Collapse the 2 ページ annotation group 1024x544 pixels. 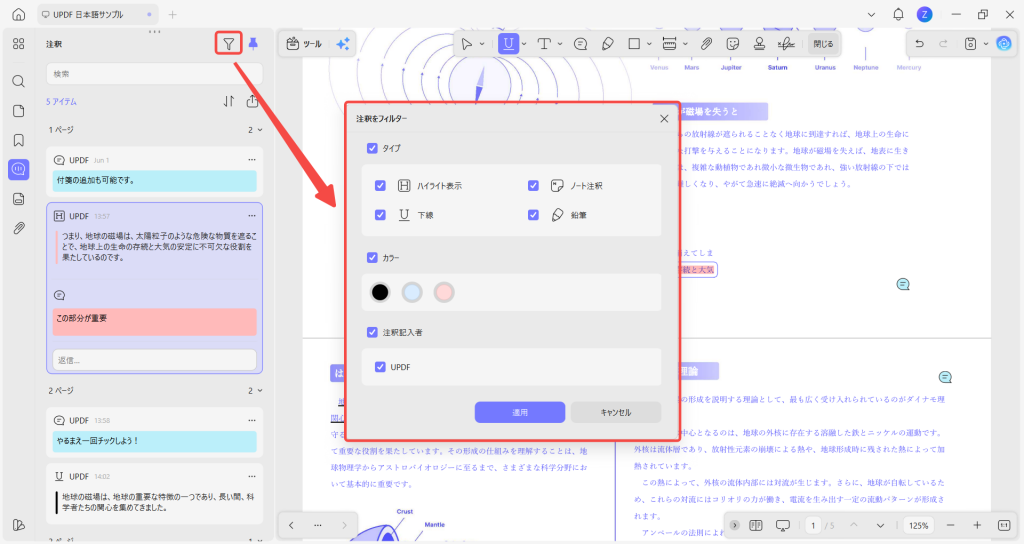tap(260, 391)
